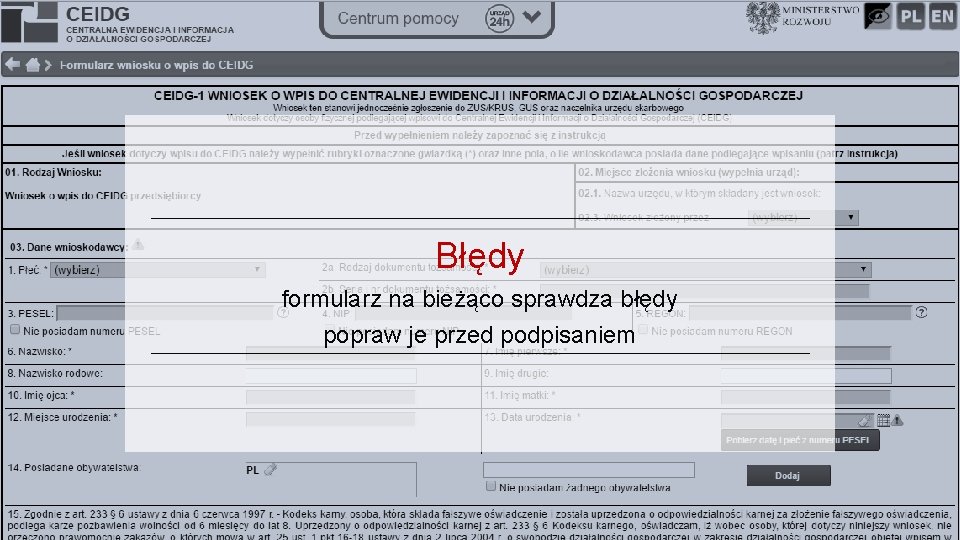Viewport: 960px width, 540px height.
Task: Expand the Centrum pomocy chevron
Action: pyautogui.click(x=532, y=17)
